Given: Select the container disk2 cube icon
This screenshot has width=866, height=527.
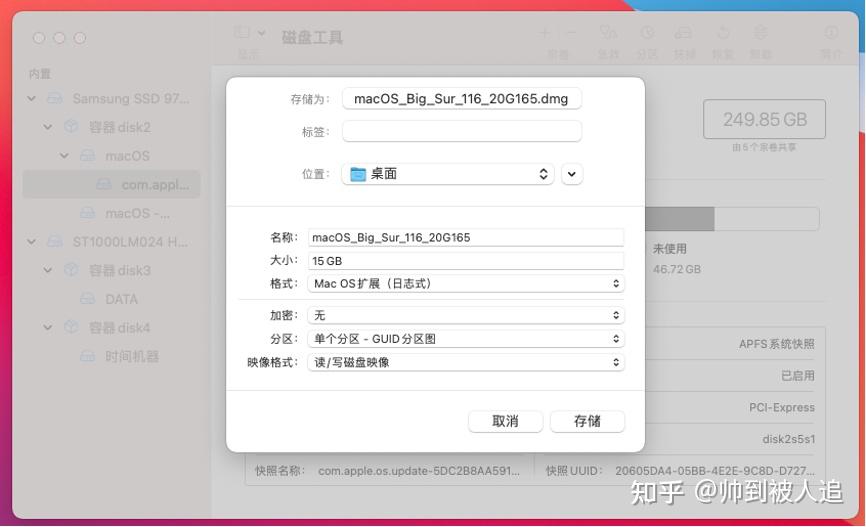Looking at the screenshot, I should click(71, 127).
